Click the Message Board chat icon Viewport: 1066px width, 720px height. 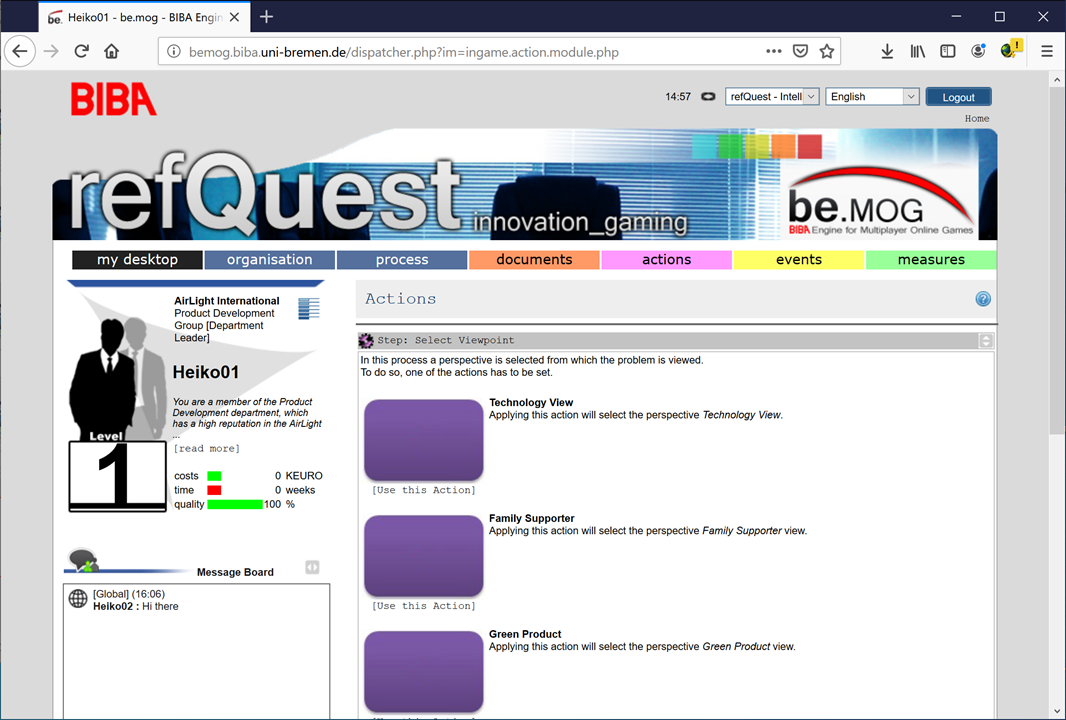click(x=84, y=561)
